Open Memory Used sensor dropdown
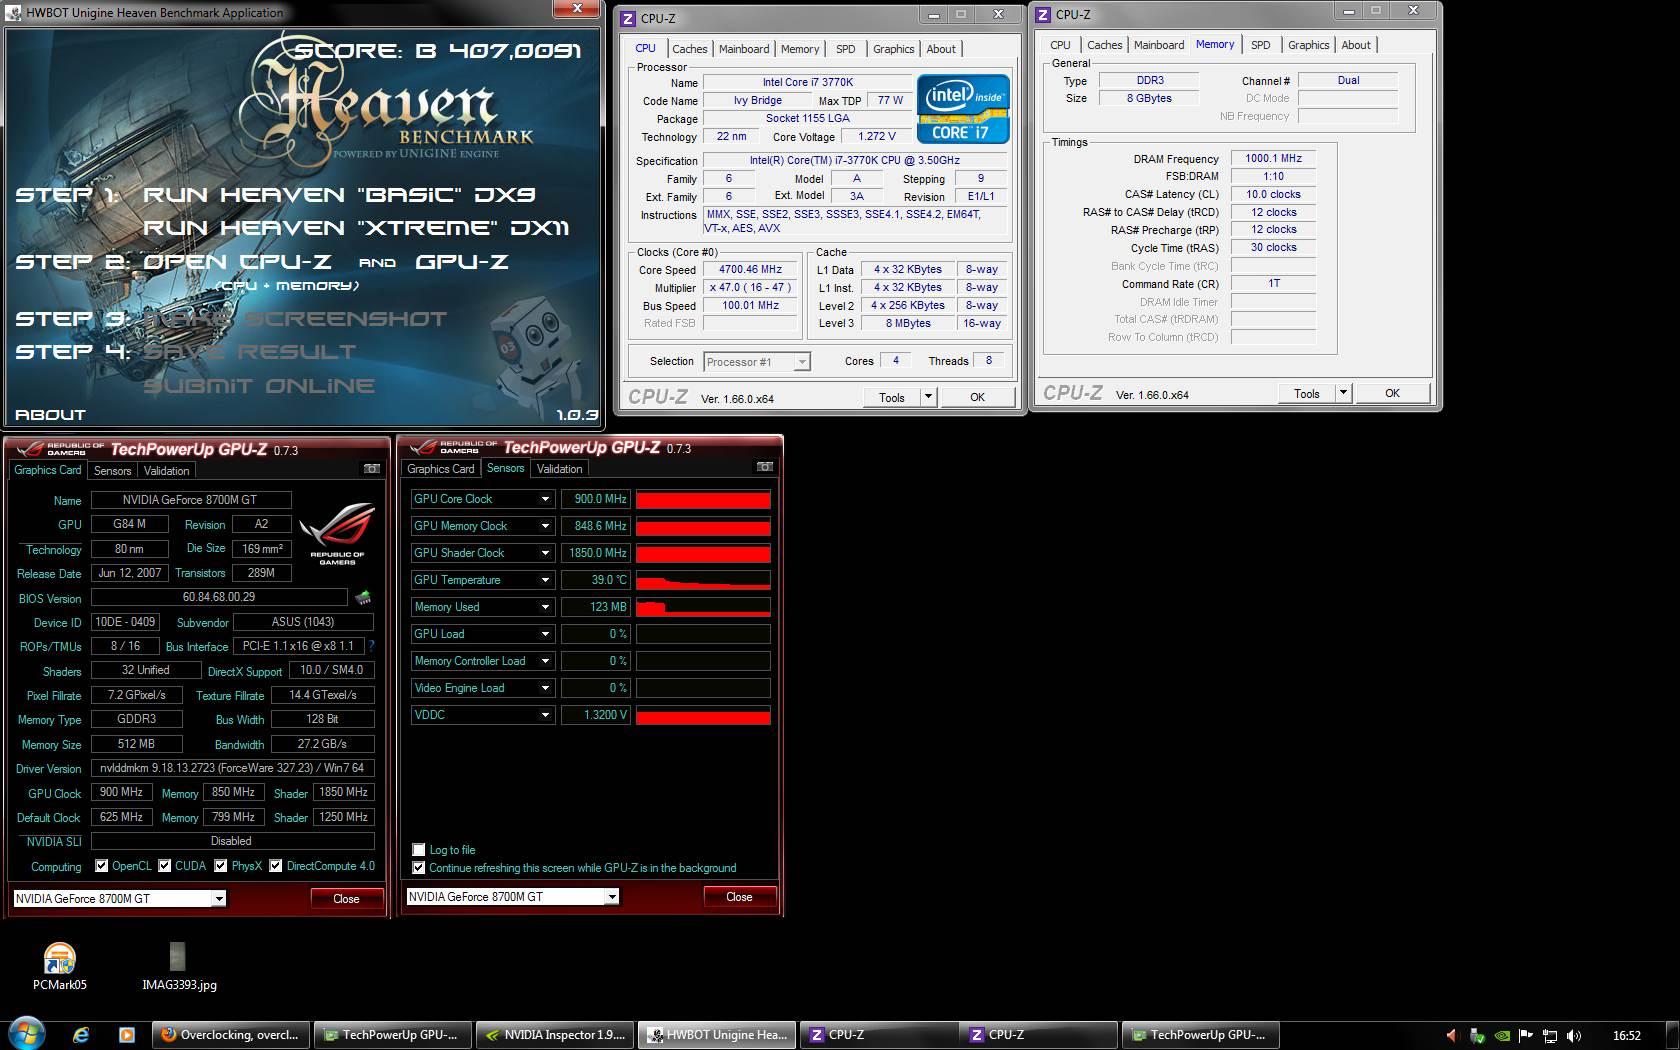1680x1050 pixels. coord(545,607)
